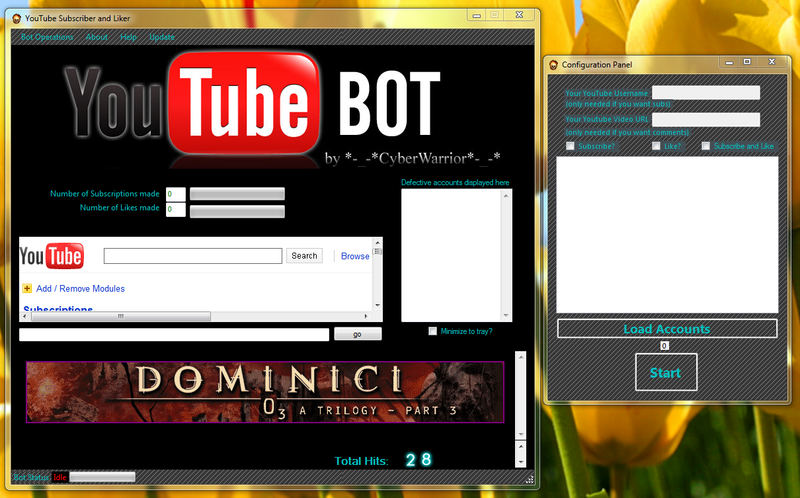Viewport: 800px width, 498px height.
Task: Click the Configuration Panel window icon
Action: click(554, 65)
